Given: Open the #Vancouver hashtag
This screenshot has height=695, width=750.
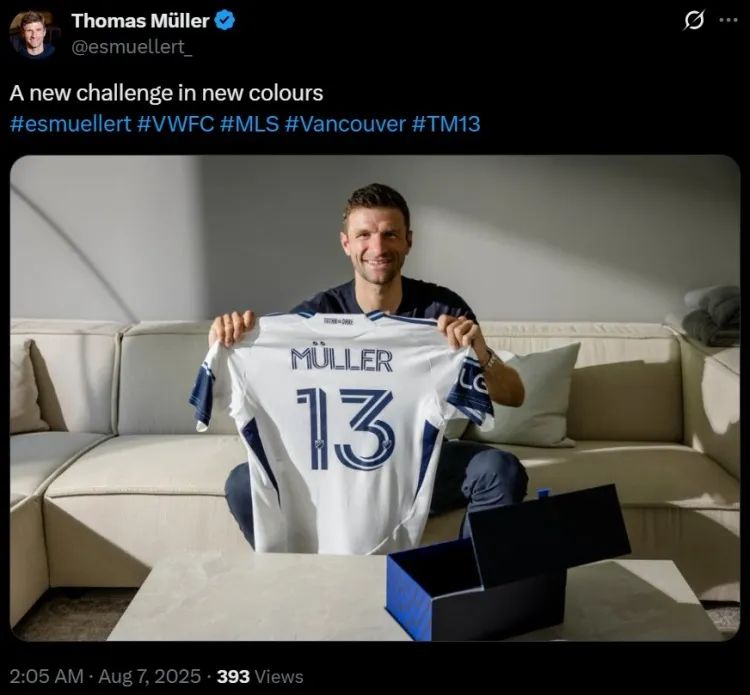Looking at the screenshot, I should point(345,124).
